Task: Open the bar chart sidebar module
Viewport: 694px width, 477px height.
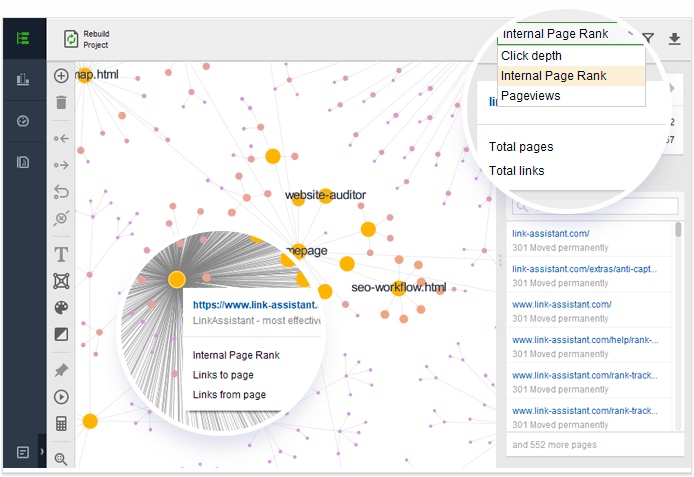Action: [23, 80]
